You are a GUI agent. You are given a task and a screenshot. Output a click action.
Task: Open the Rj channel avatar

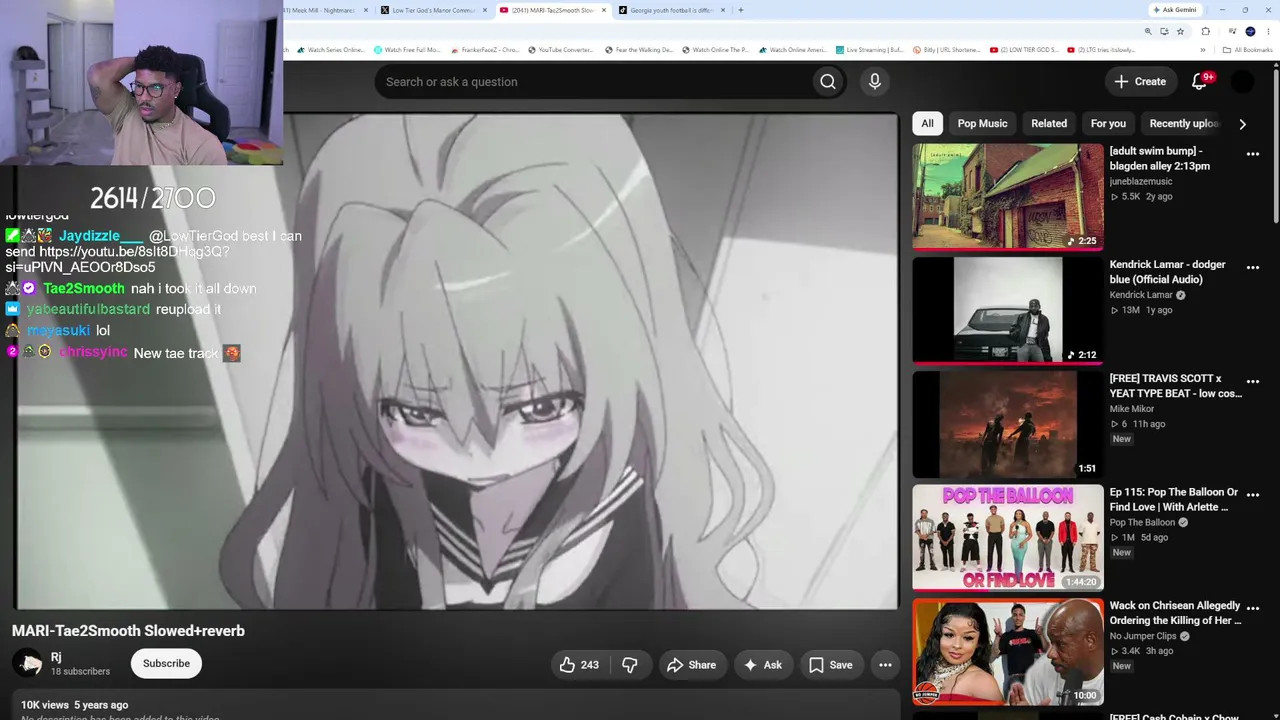coord(27,663)
